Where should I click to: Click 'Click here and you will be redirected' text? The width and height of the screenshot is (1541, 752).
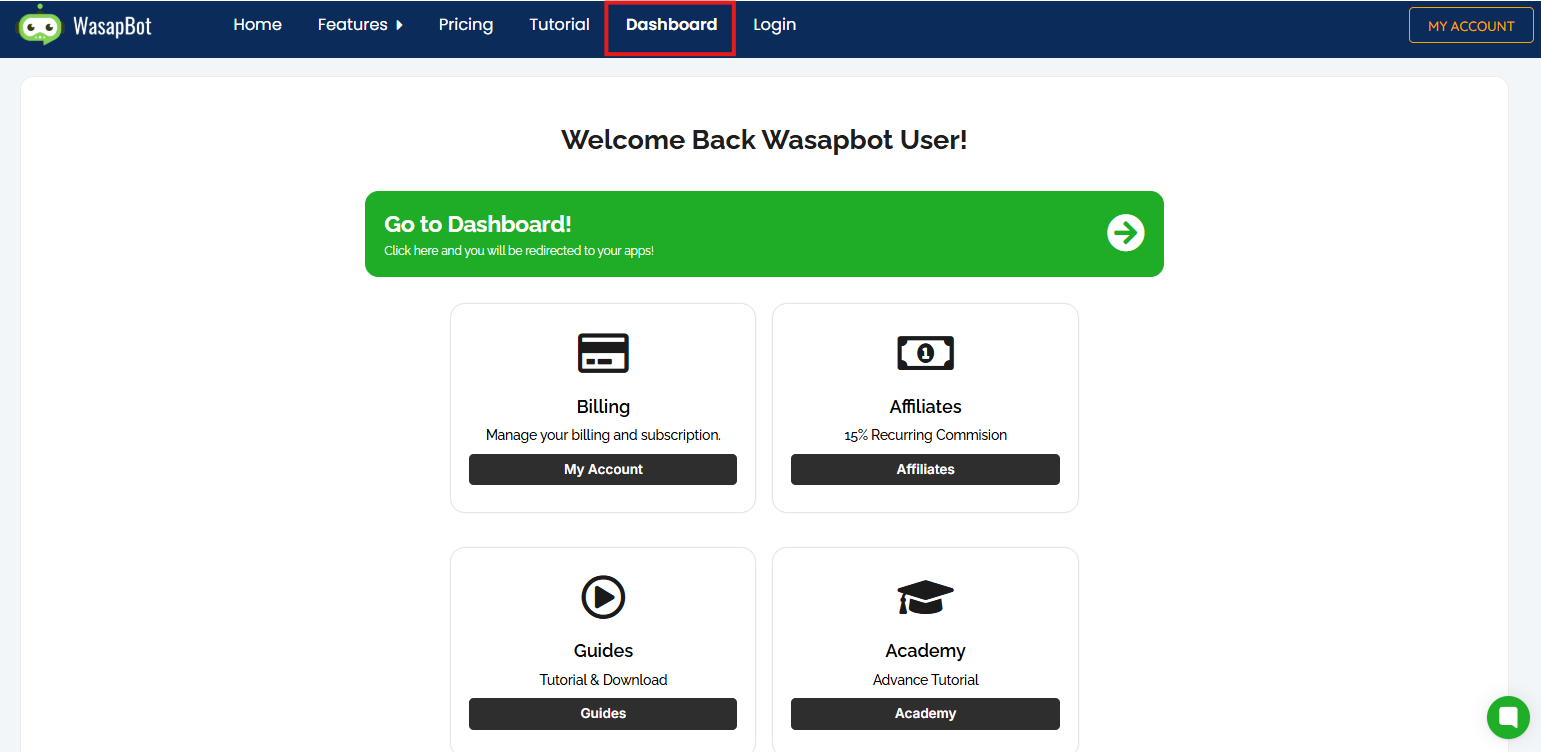[x=519, y=251]
